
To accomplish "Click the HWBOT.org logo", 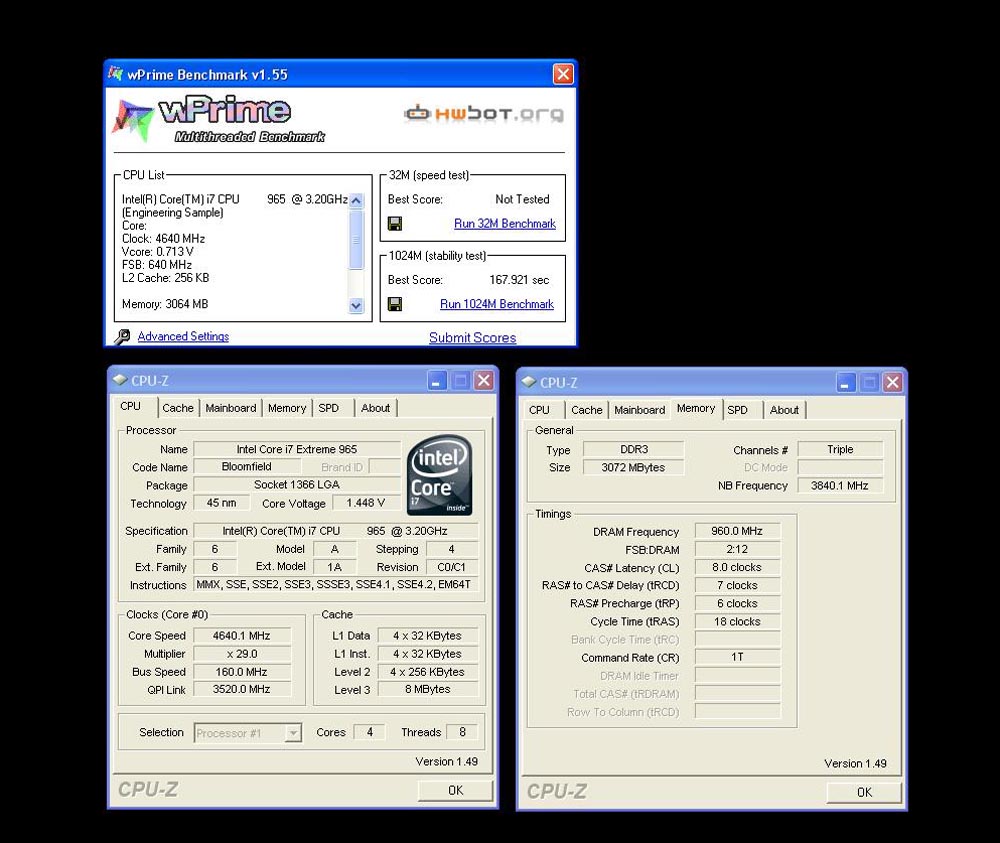I will (x=484, y=114).
